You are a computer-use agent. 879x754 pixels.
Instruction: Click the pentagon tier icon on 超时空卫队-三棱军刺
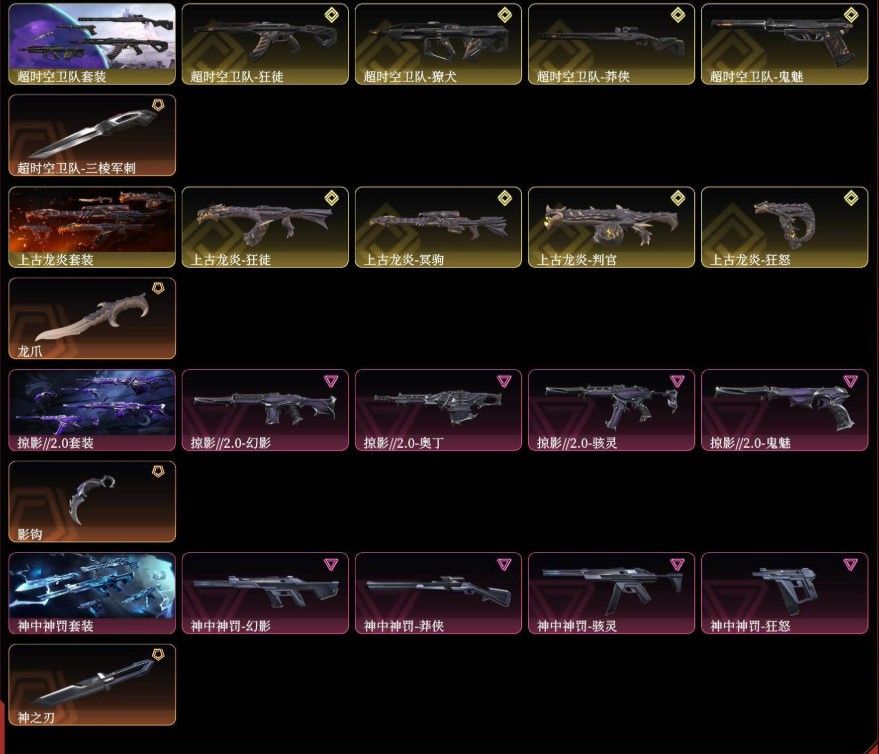coord(159,105)
